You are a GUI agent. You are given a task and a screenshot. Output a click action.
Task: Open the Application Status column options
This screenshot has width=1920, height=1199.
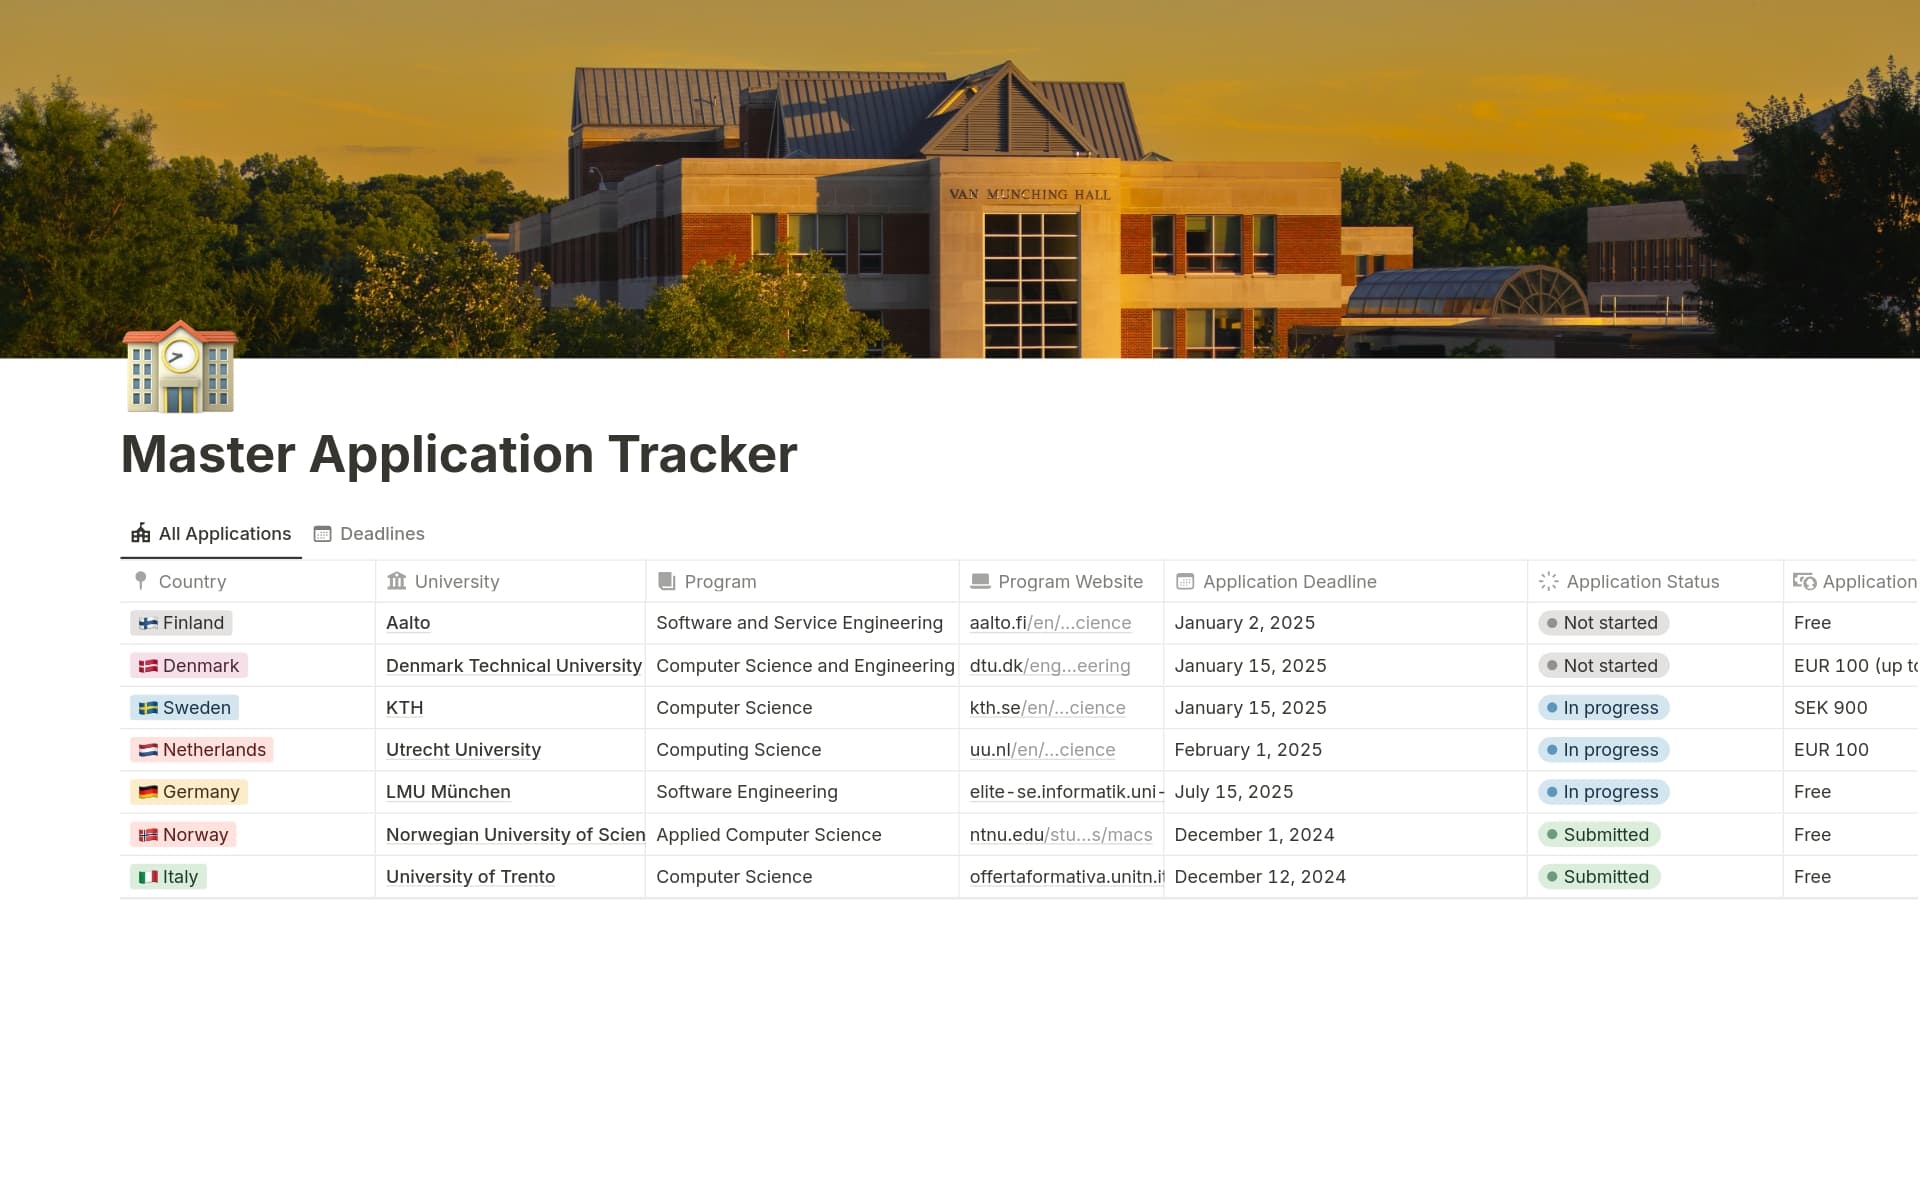[x=1643, y=581]
